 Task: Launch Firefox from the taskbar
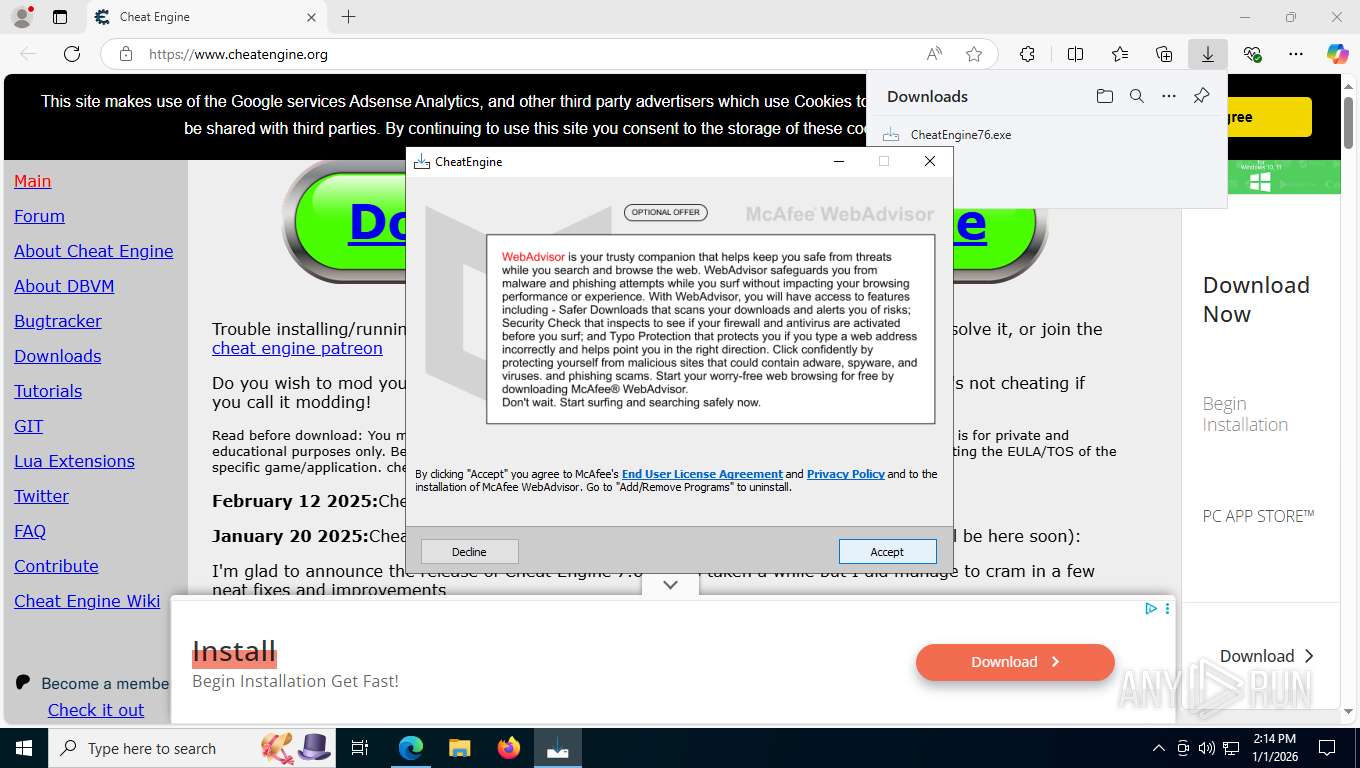click(x=509, y=748)
